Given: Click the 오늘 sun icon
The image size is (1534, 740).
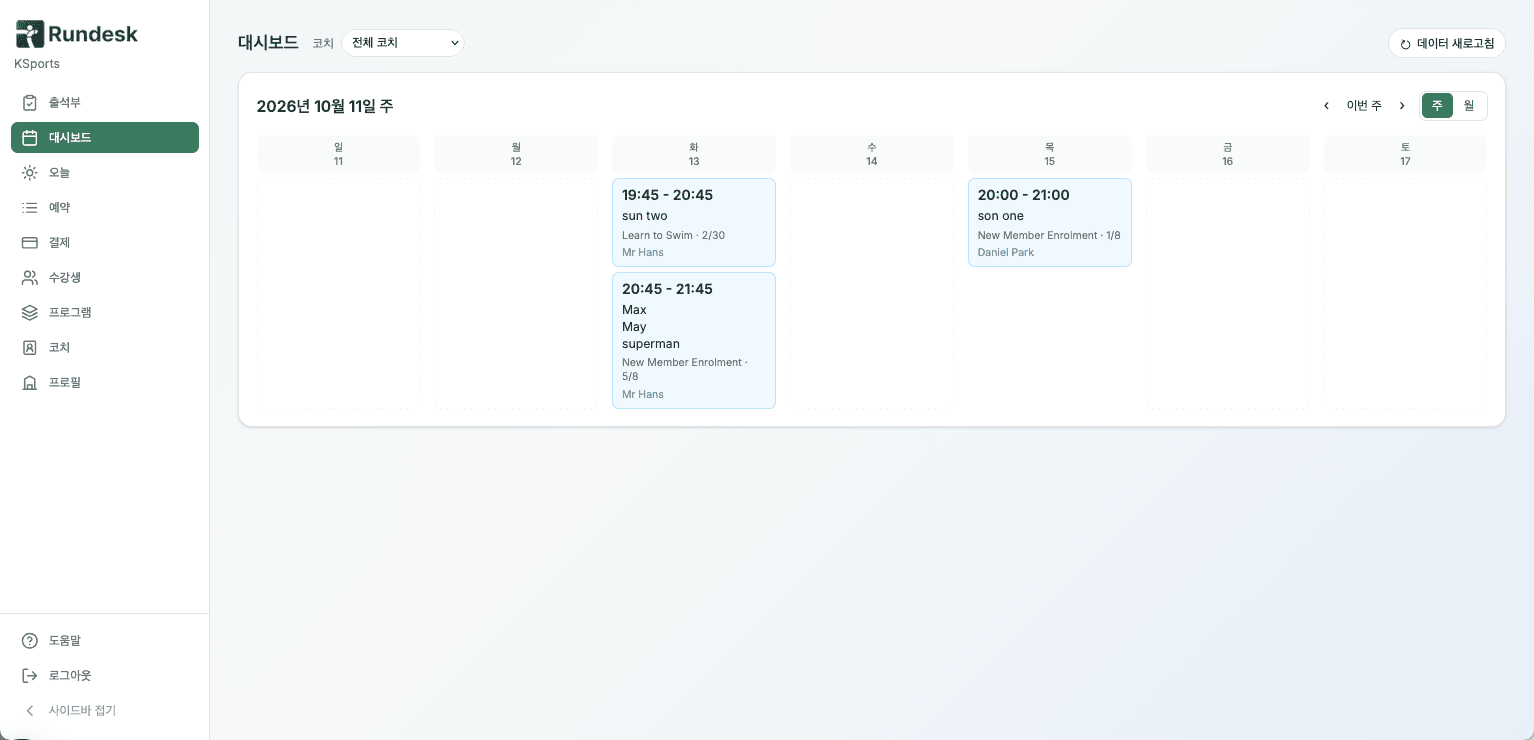Looking at the screenshot, I should [30, 173].
